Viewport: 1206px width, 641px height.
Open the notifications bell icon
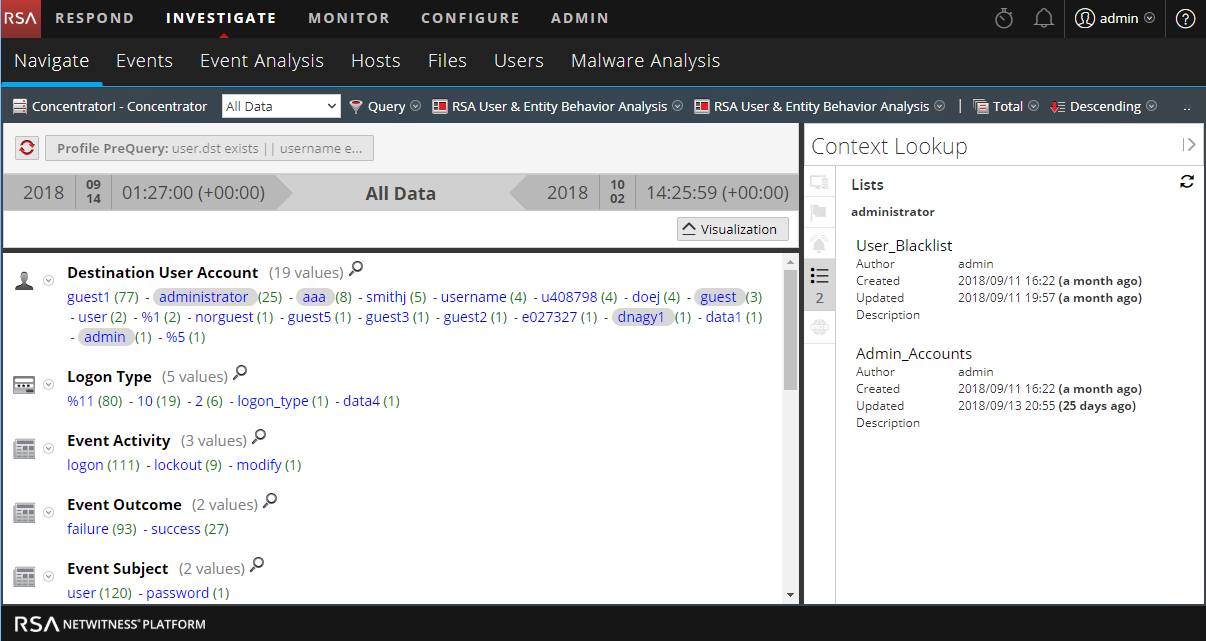coord(1044,18)
